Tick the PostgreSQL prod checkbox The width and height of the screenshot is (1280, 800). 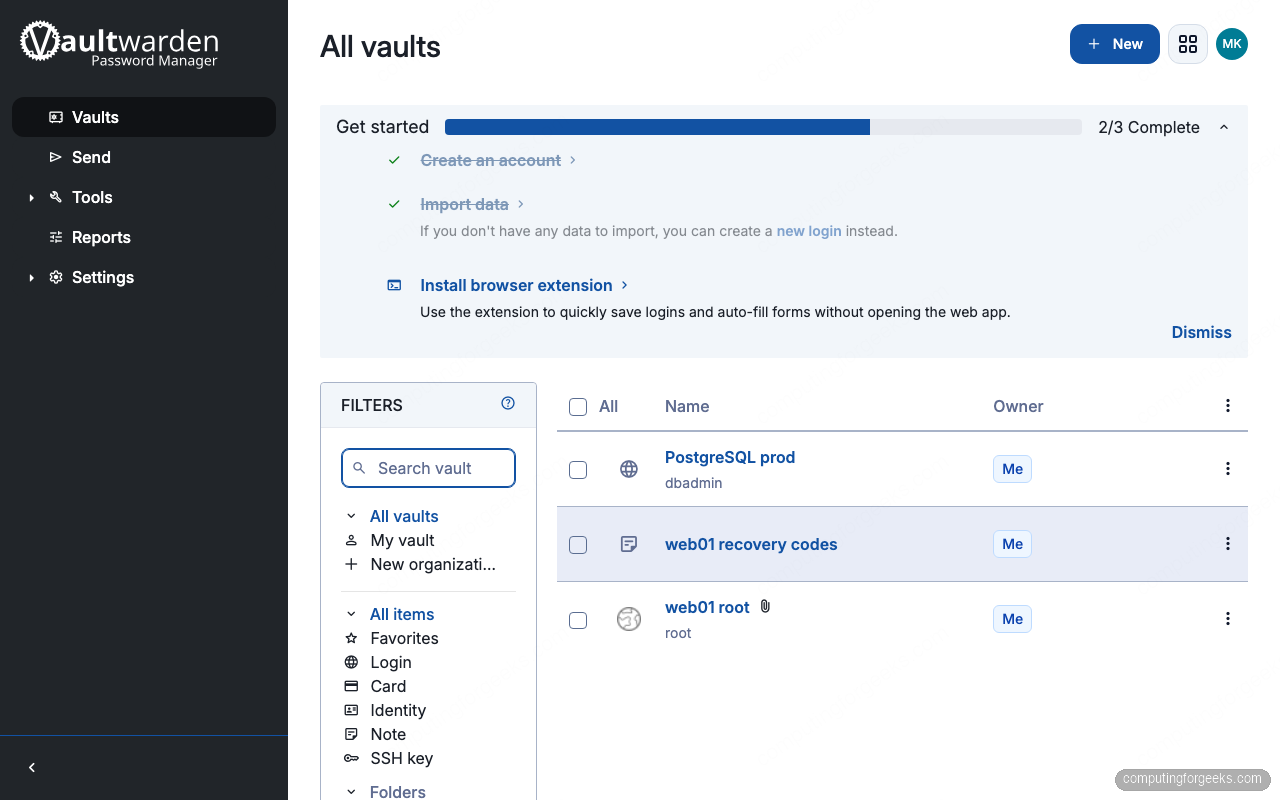pyautogui.click(x=578, y=470)
